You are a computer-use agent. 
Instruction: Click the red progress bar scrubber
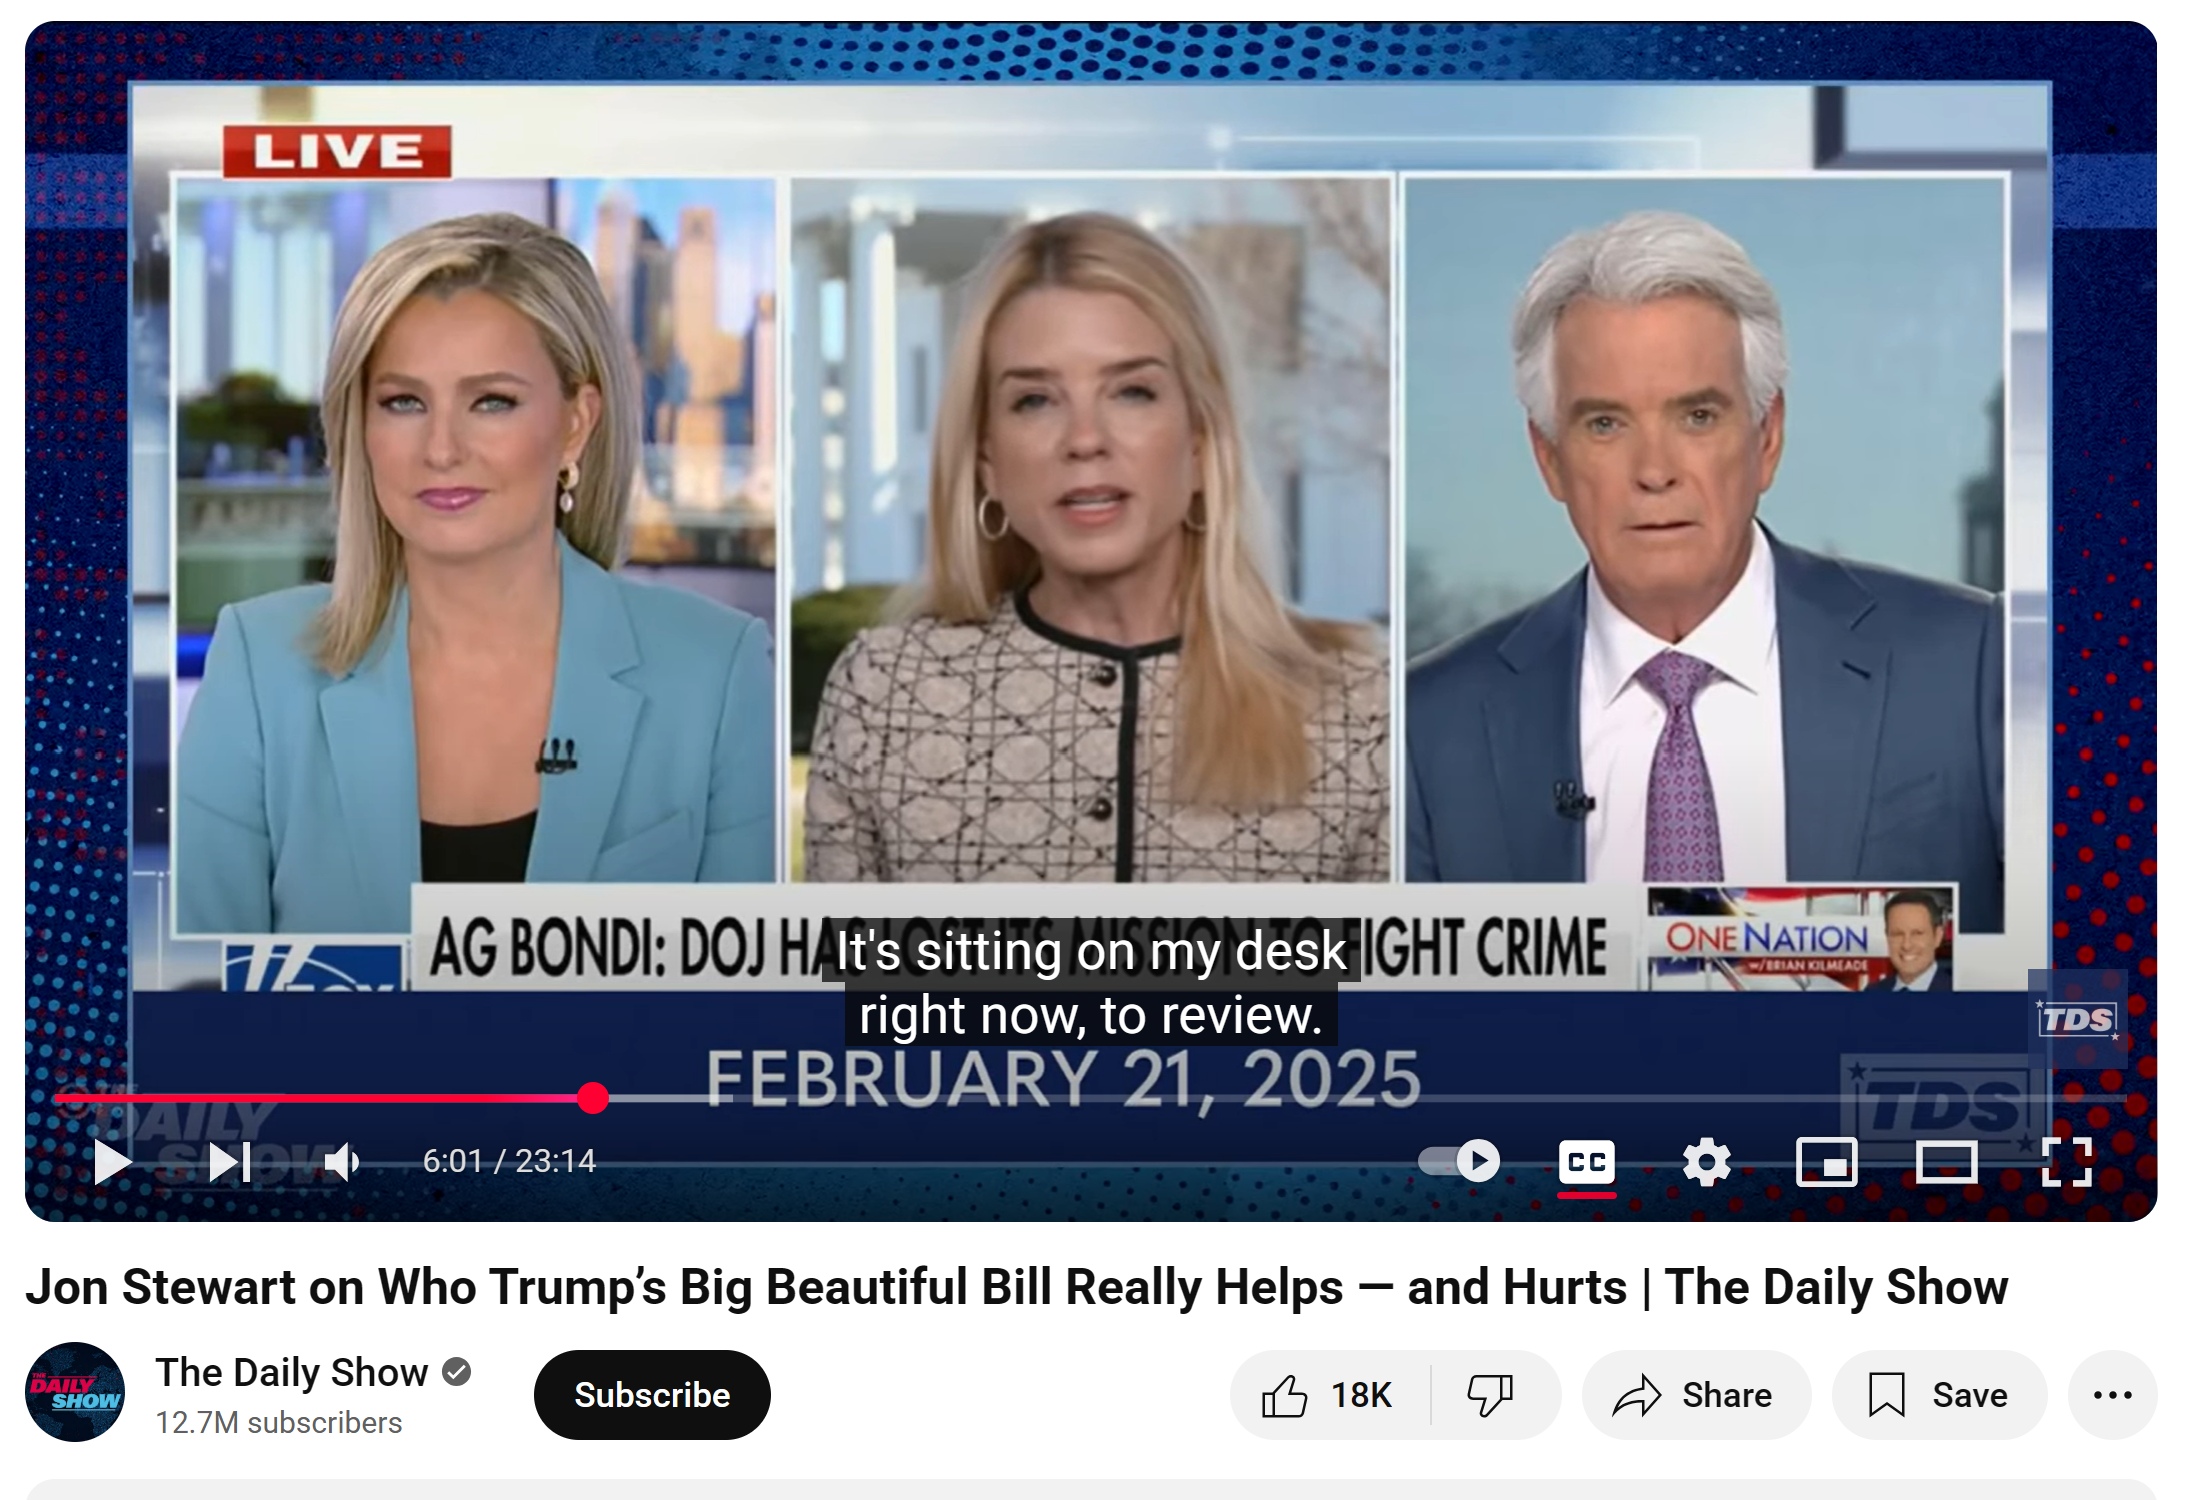(x=593, y=1098)
